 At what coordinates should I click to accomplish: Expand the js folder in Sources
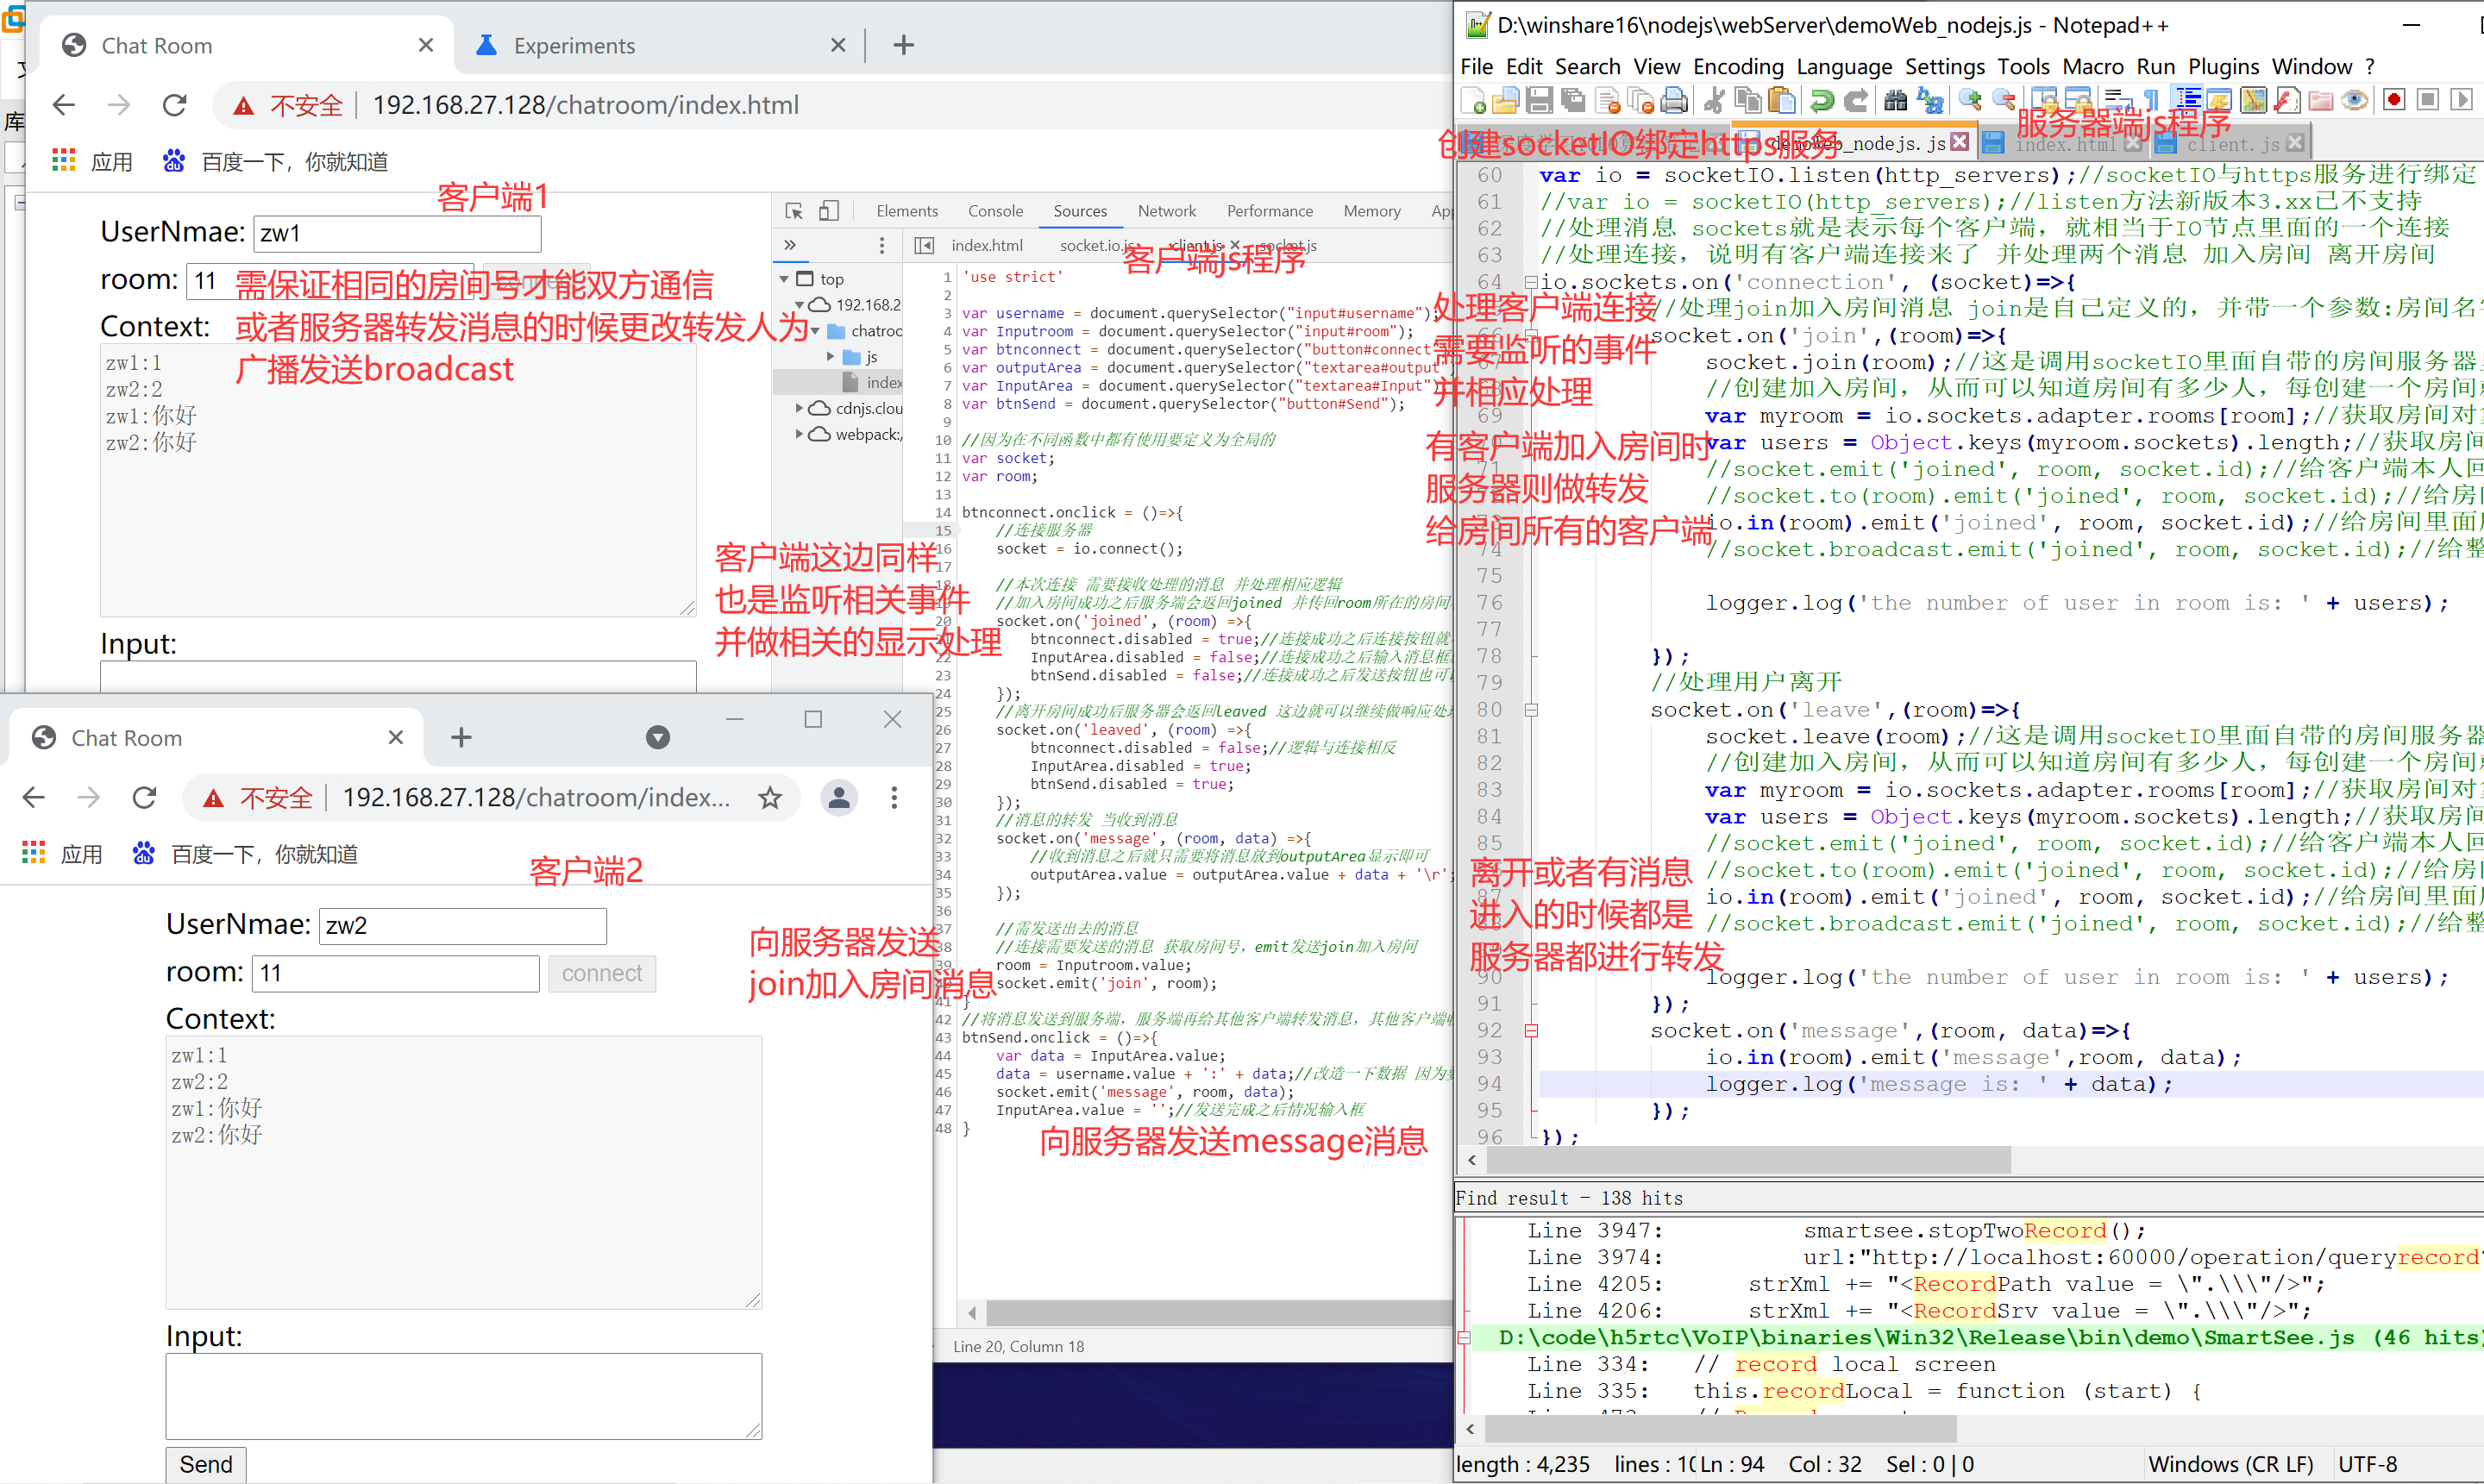(x=830, y=357)
